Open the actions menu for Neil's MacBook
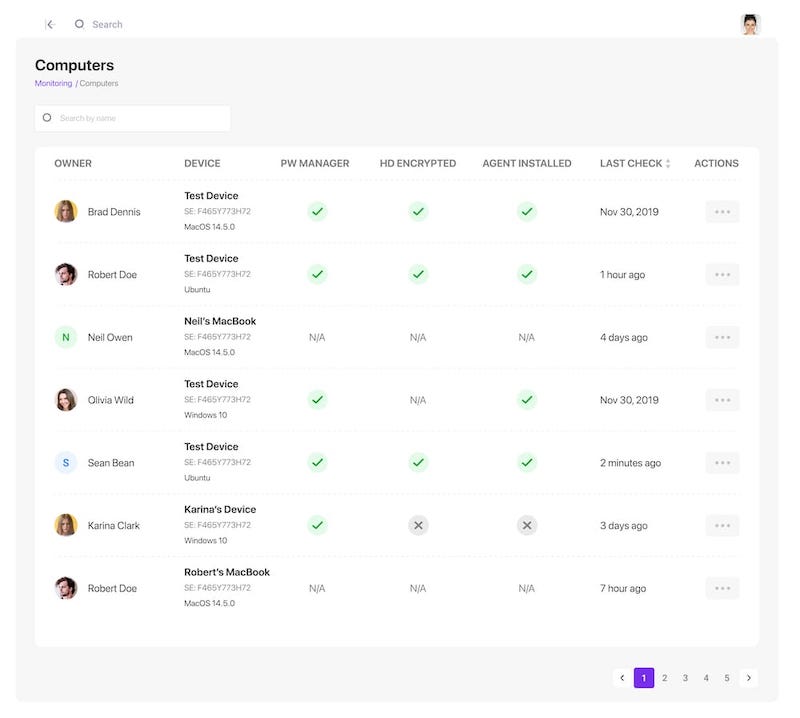The image size is (800, 718). pos(722,337)
